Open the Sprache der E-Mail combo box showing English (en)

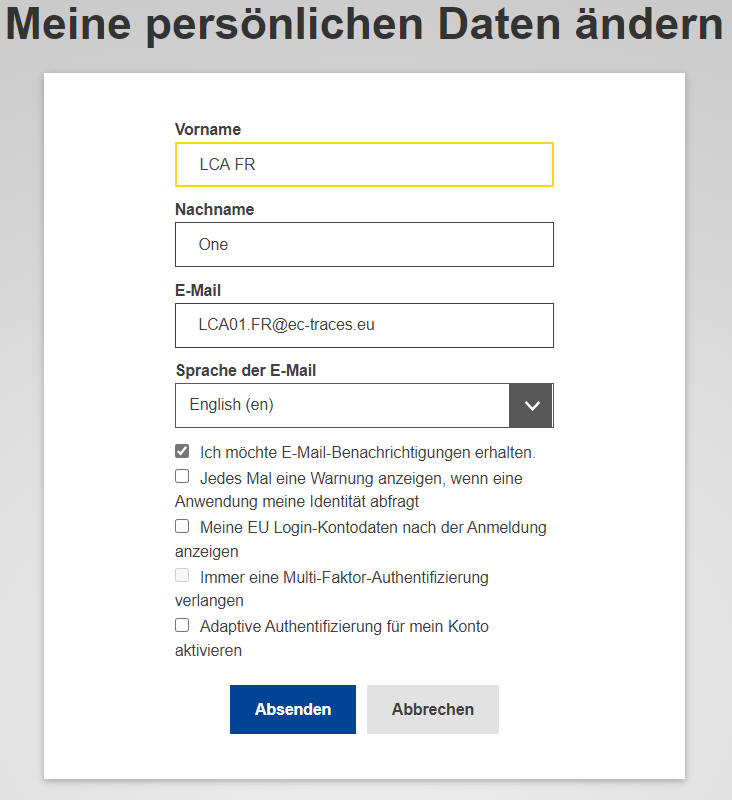[342, 405]
